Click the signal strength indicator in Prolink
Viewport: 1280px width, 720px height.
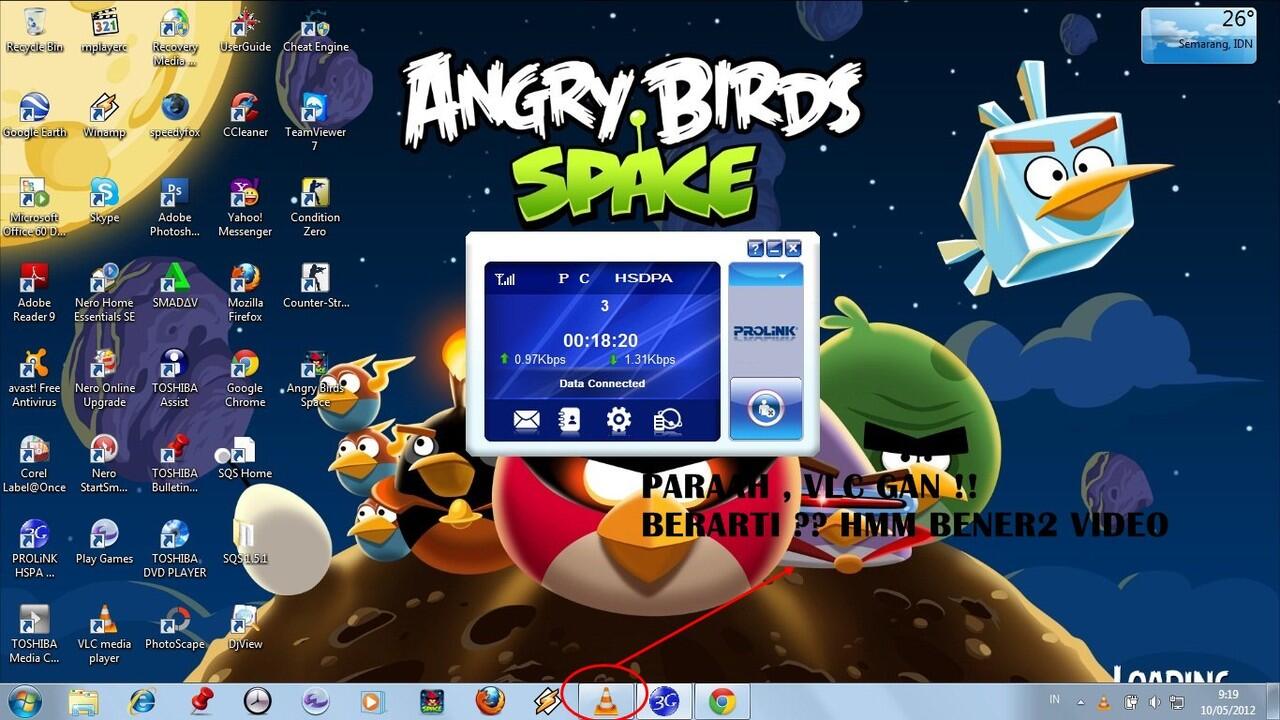coord(505,279)
